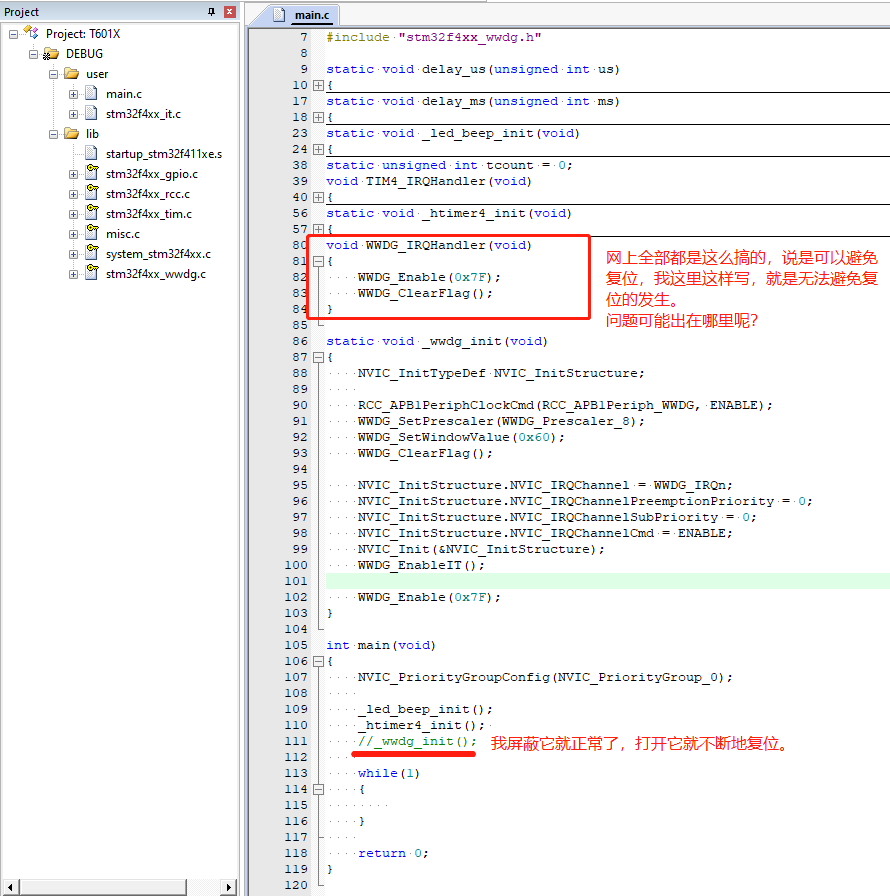Click the misc.c file icon
Screen dimensions: 890x896
92,233
